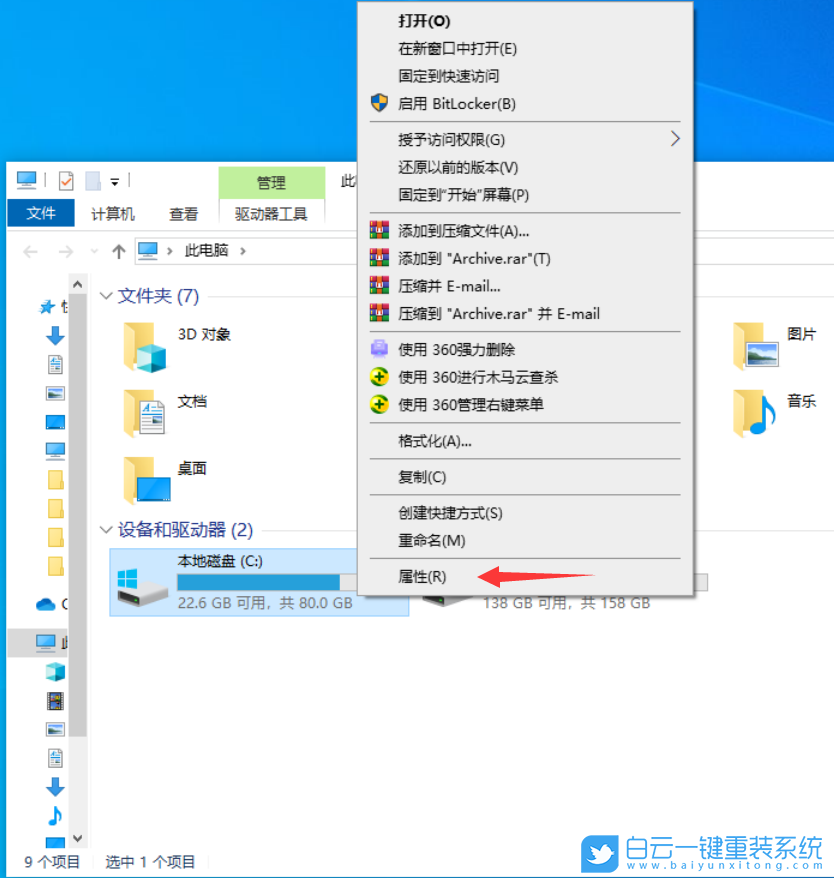Click the up arrow navigation icon

pos(119,251)
